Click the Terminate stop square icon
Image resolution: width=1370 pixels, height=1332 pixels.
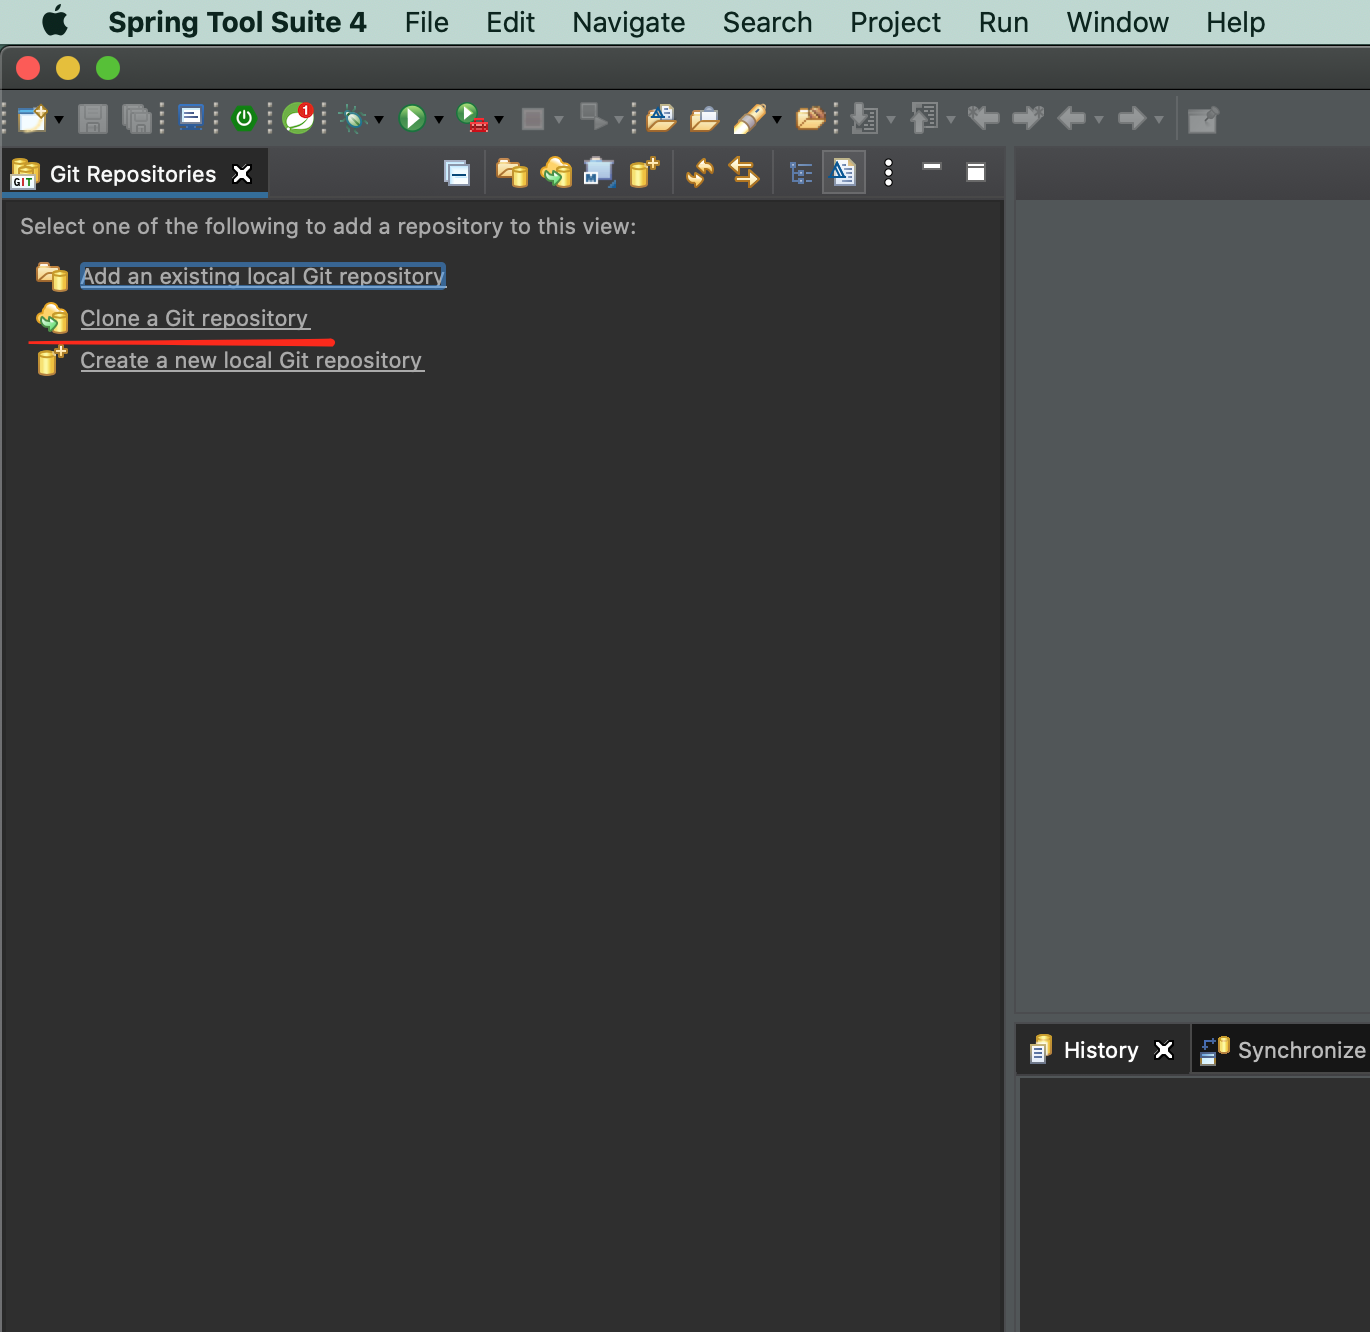(x=533, y=119)
